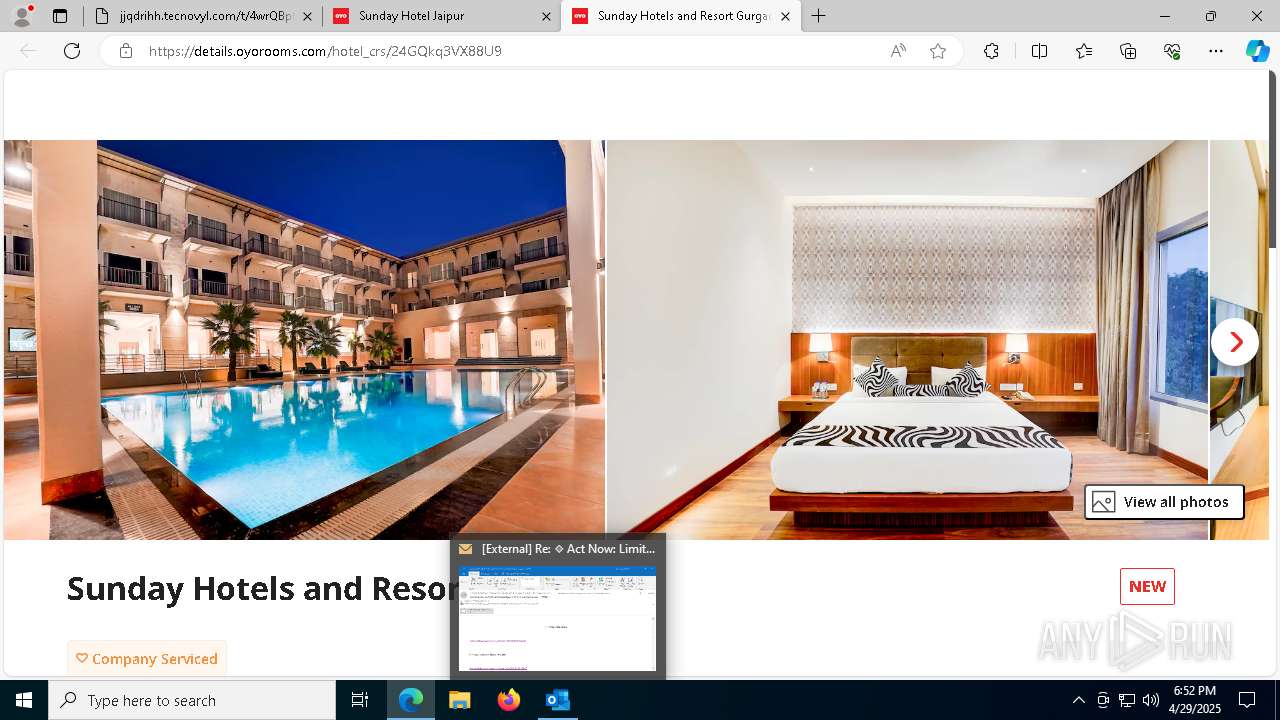This screenshot has width=1280, height=720.
Task: Select the Sunday Hotels and Resort heading
Action: click(x=258, y=588)
